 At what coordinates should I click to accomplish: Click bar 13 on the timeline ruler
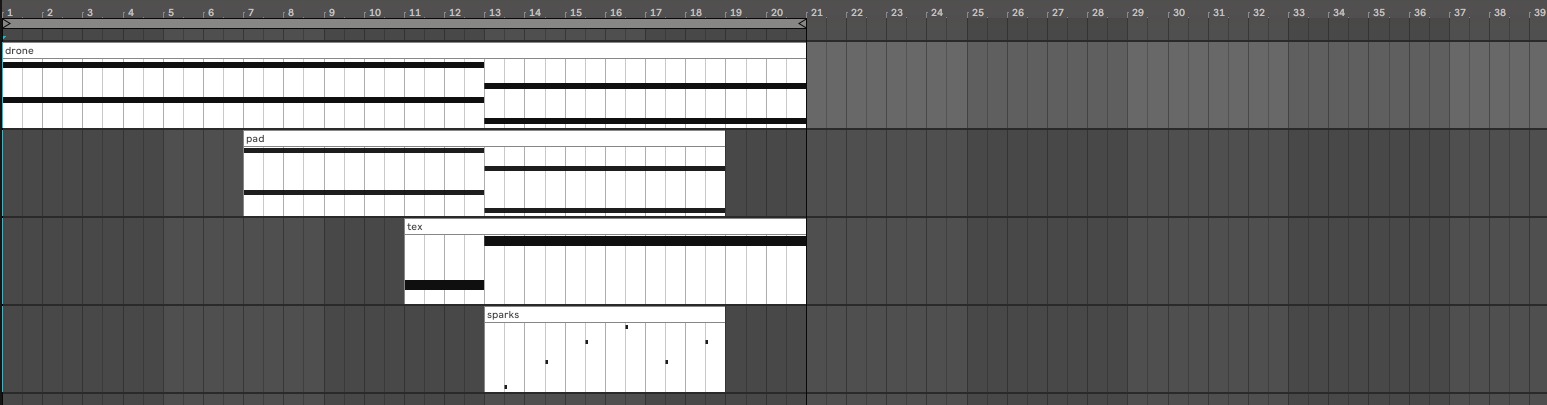pos(493,13)
